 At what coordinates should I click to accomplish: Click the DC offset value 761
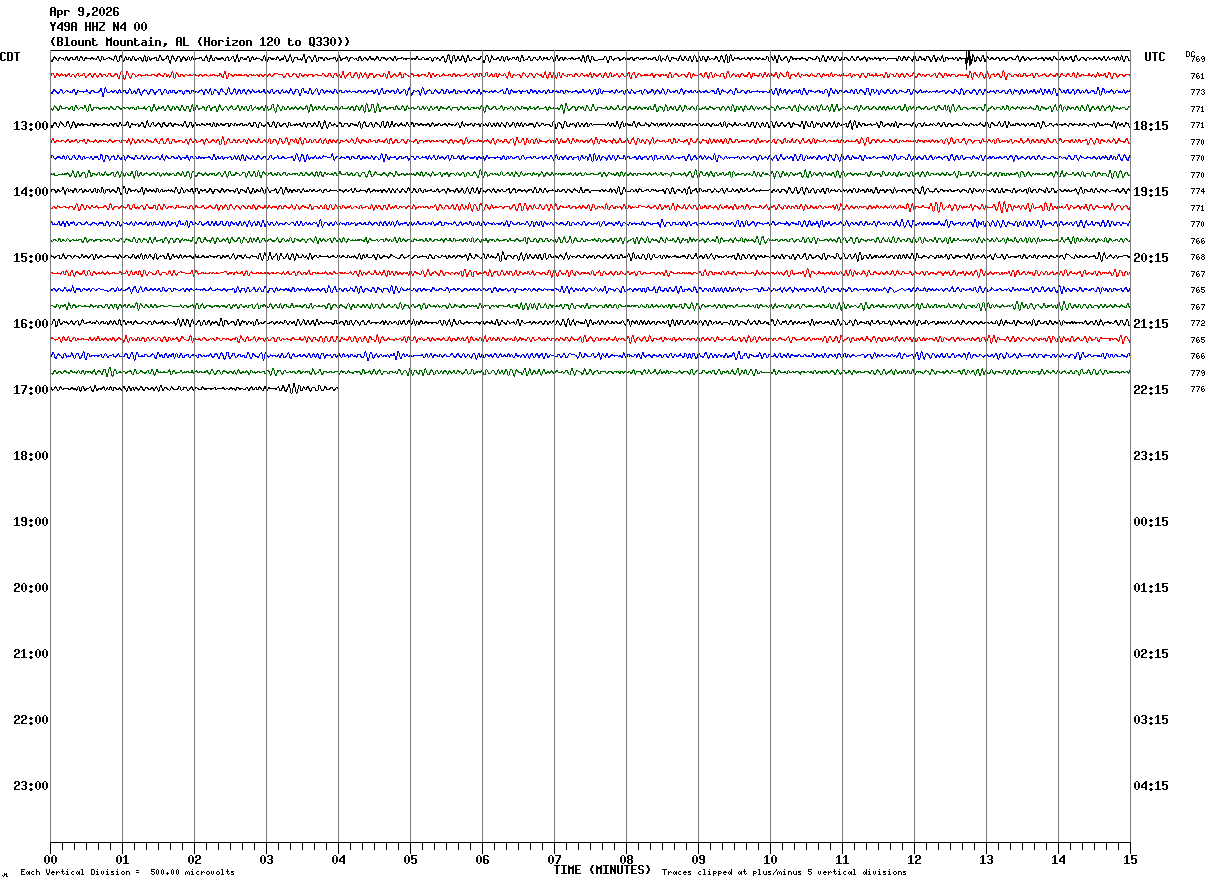tap(1198, 76)
